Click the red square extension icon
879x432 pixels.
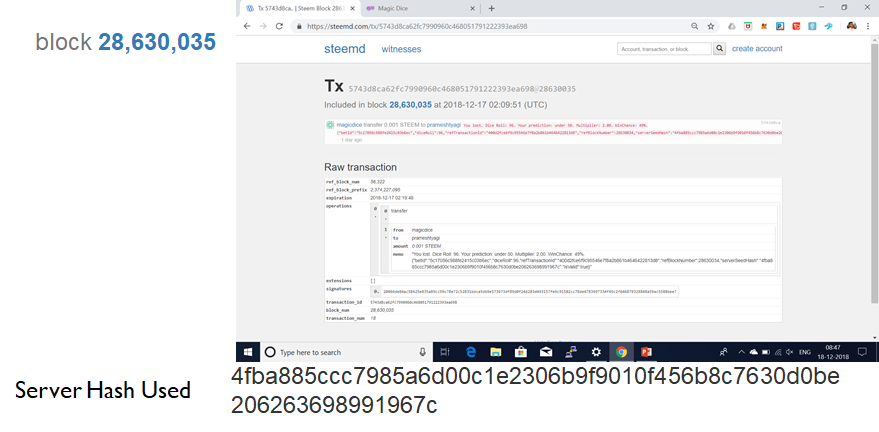coord(796,26)
